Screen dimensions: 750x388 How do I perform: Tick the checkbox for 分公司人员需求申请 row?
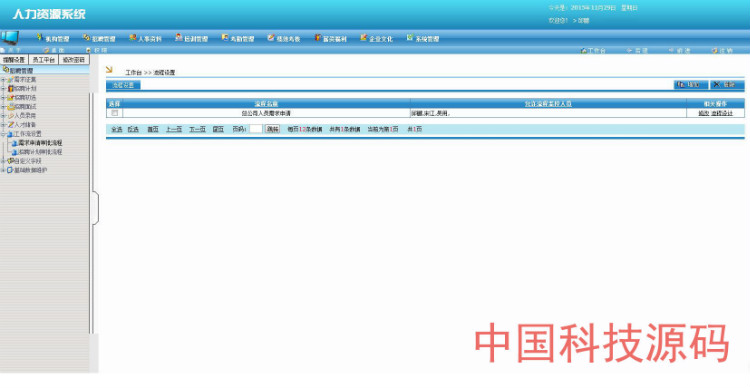[114, 113]
